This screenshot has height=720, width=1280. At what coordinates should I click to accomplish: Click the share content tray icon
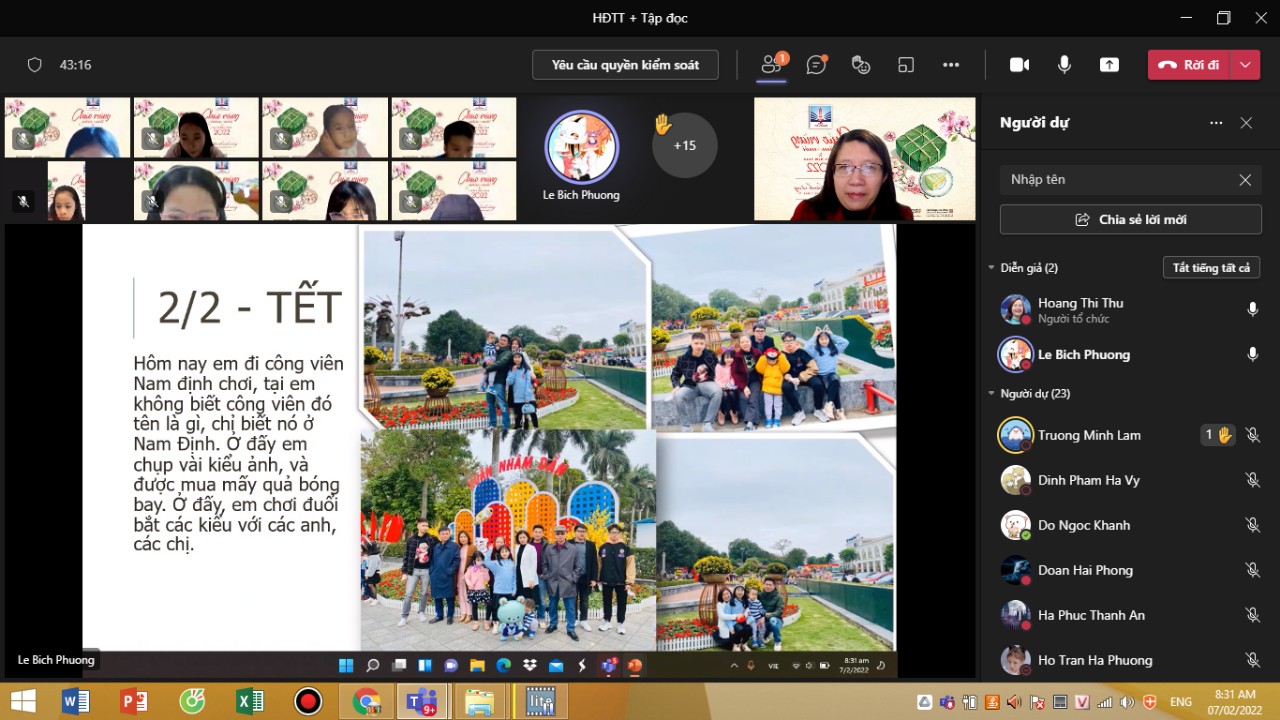1109,65
